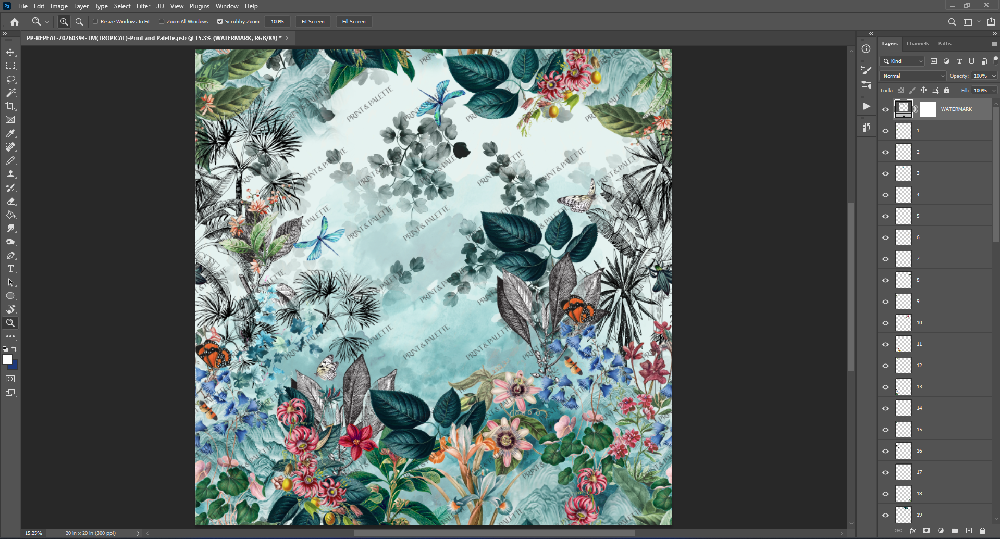Open Edit Toolbar three-dots menu
The width and height of the screenshot is (1000, 539).
click(x=10, y=336)
